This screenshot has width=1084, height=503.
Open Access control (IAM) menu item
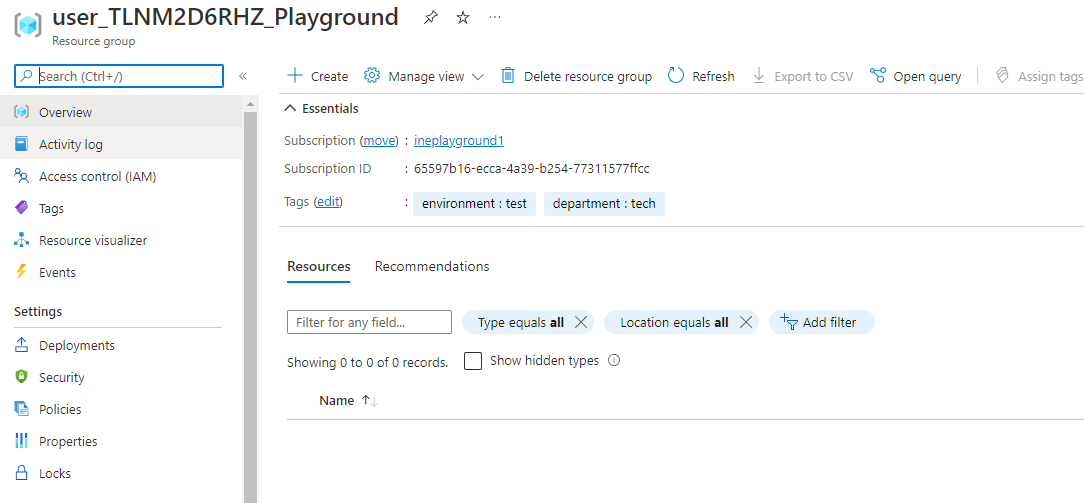pyautogui.click(x=97, y=176)
